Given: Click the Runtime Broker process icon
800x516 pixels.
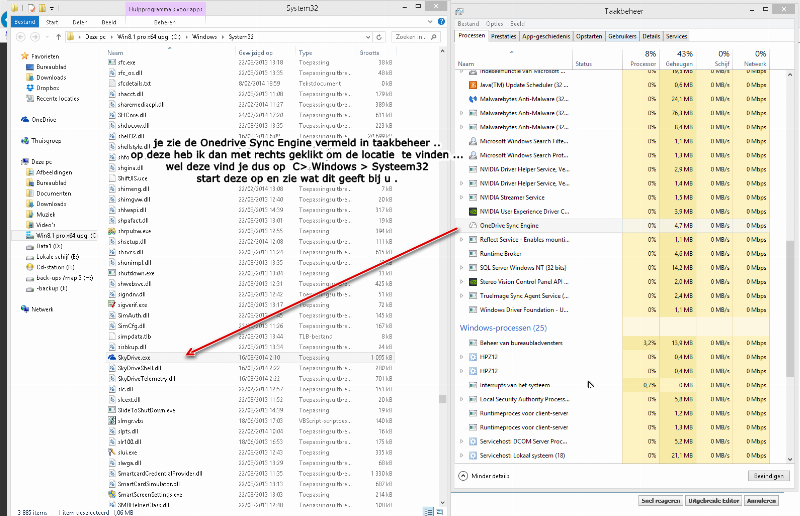Looking at the screenshot, I should point(473,253).
